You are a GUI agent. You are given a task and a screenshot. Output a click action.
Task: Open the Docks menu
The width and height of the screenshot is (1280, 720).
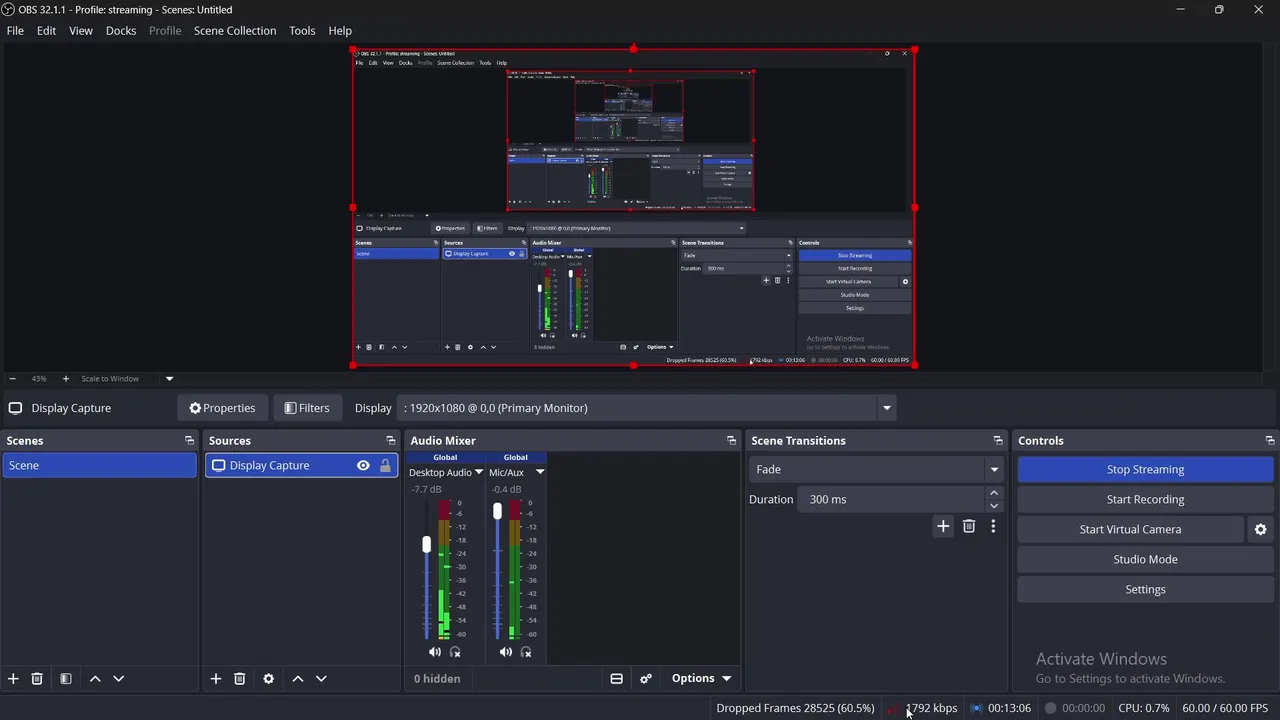pos(121,31)
